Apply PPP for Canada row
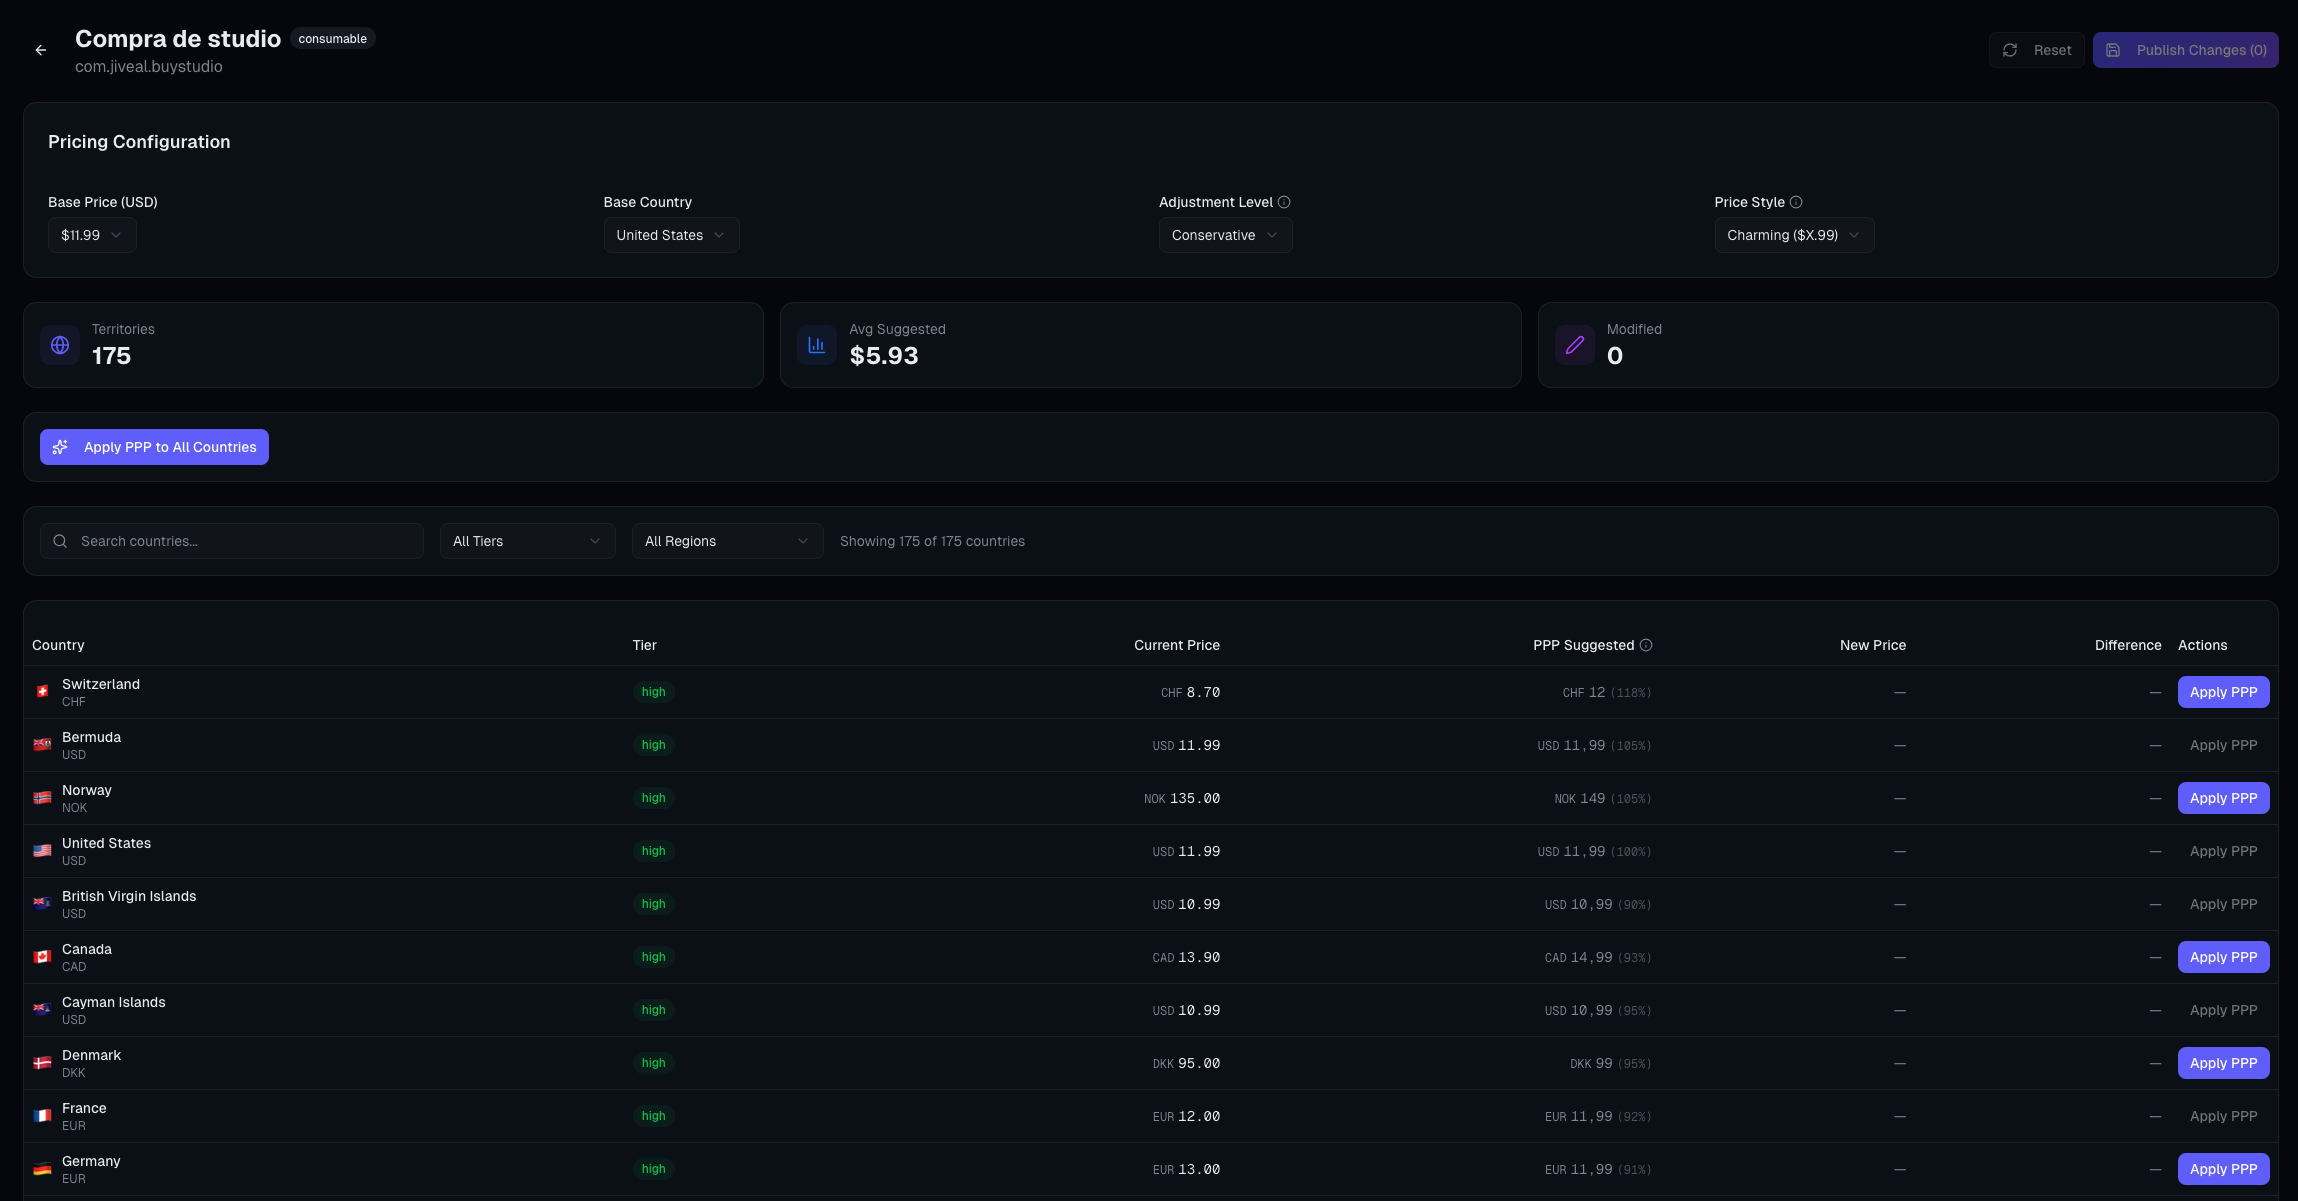The width and height of the screenshot is (2298, 1201). coord(2223,957)
